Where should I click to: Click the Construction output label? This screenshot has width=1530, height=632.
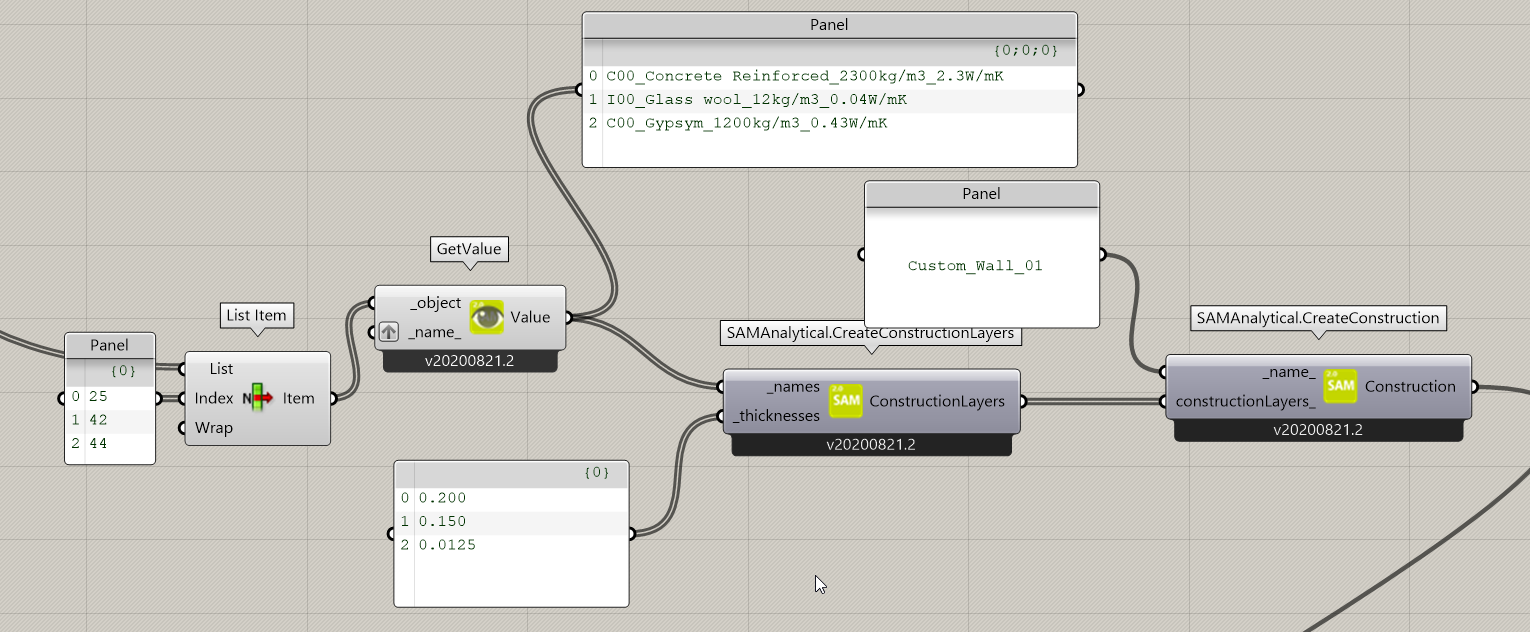pos(1410,386)
